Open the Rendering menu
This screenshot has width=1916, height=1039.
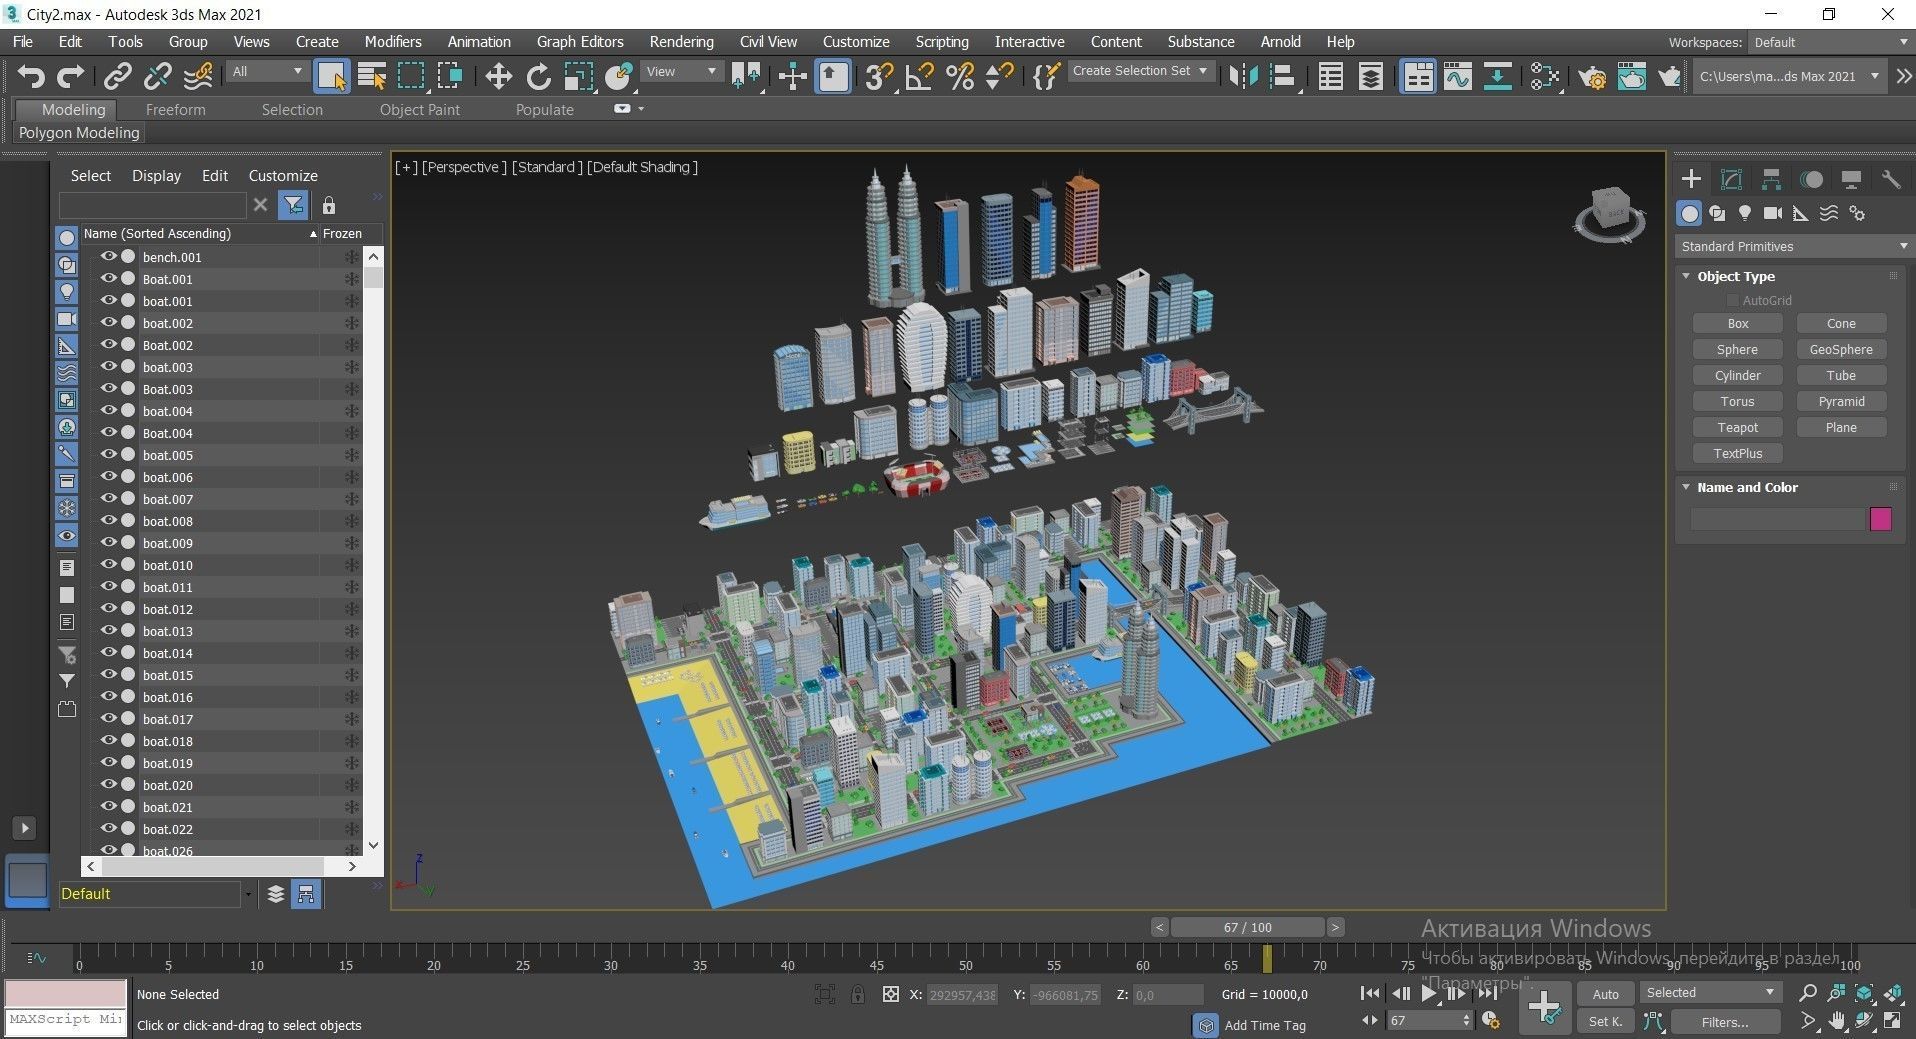pyautogui.click(x=681, y=42)
